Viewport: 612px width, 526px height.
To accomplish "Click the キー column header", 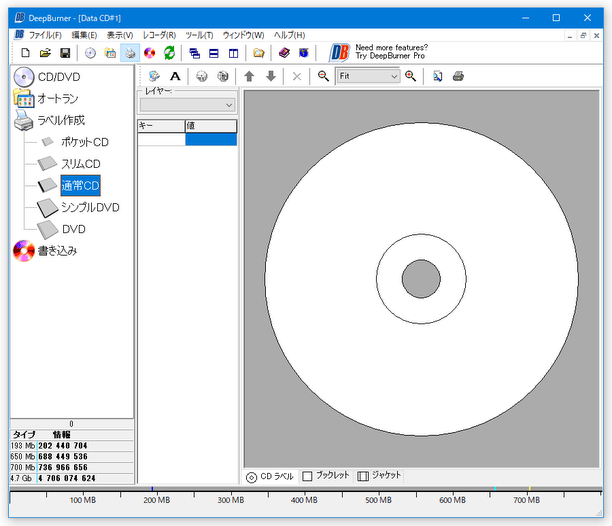I will [161, 126].
